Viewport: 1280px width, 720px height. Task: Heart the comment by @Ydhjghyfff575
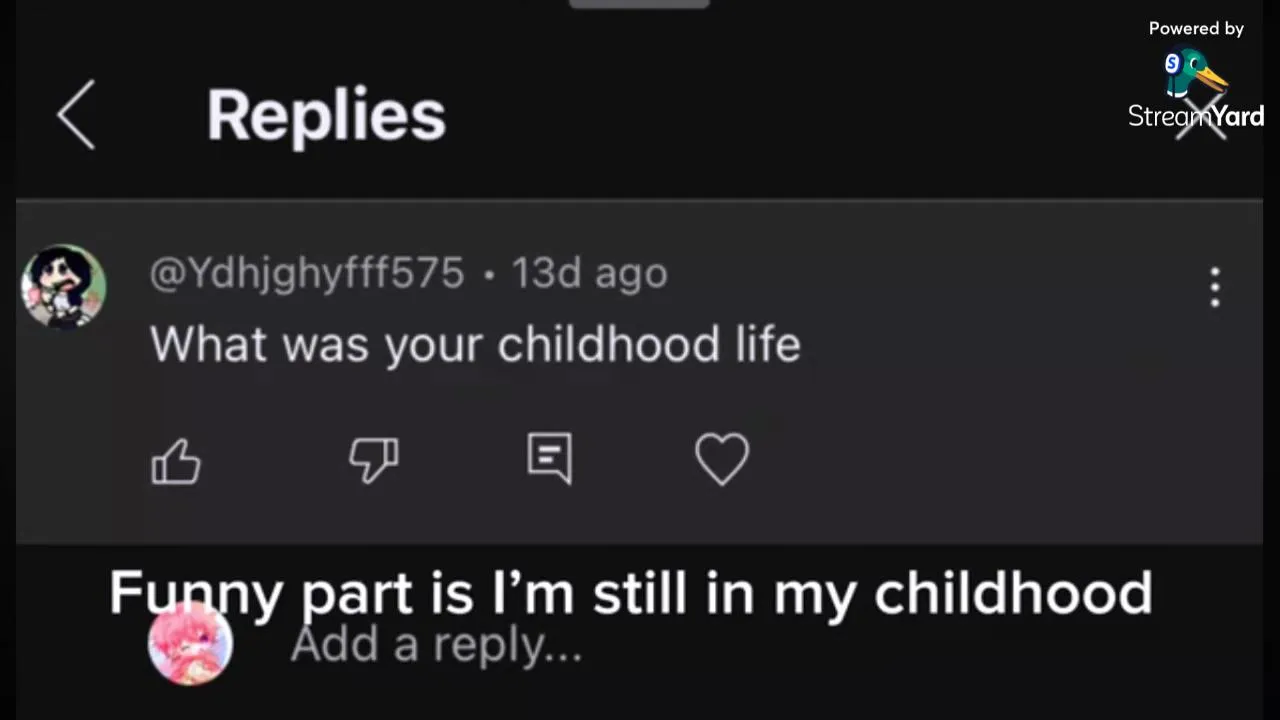click(x=721, y=460)
